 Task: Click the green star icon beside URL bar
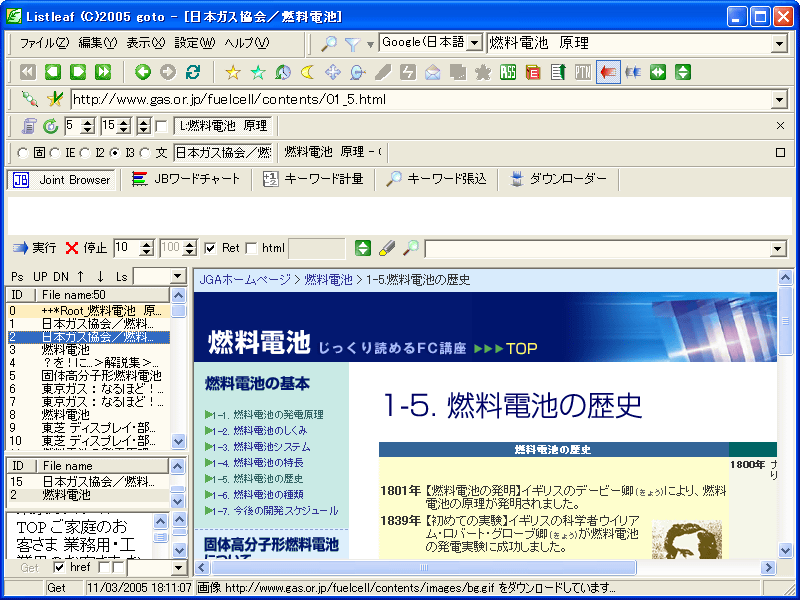(55, 99)
